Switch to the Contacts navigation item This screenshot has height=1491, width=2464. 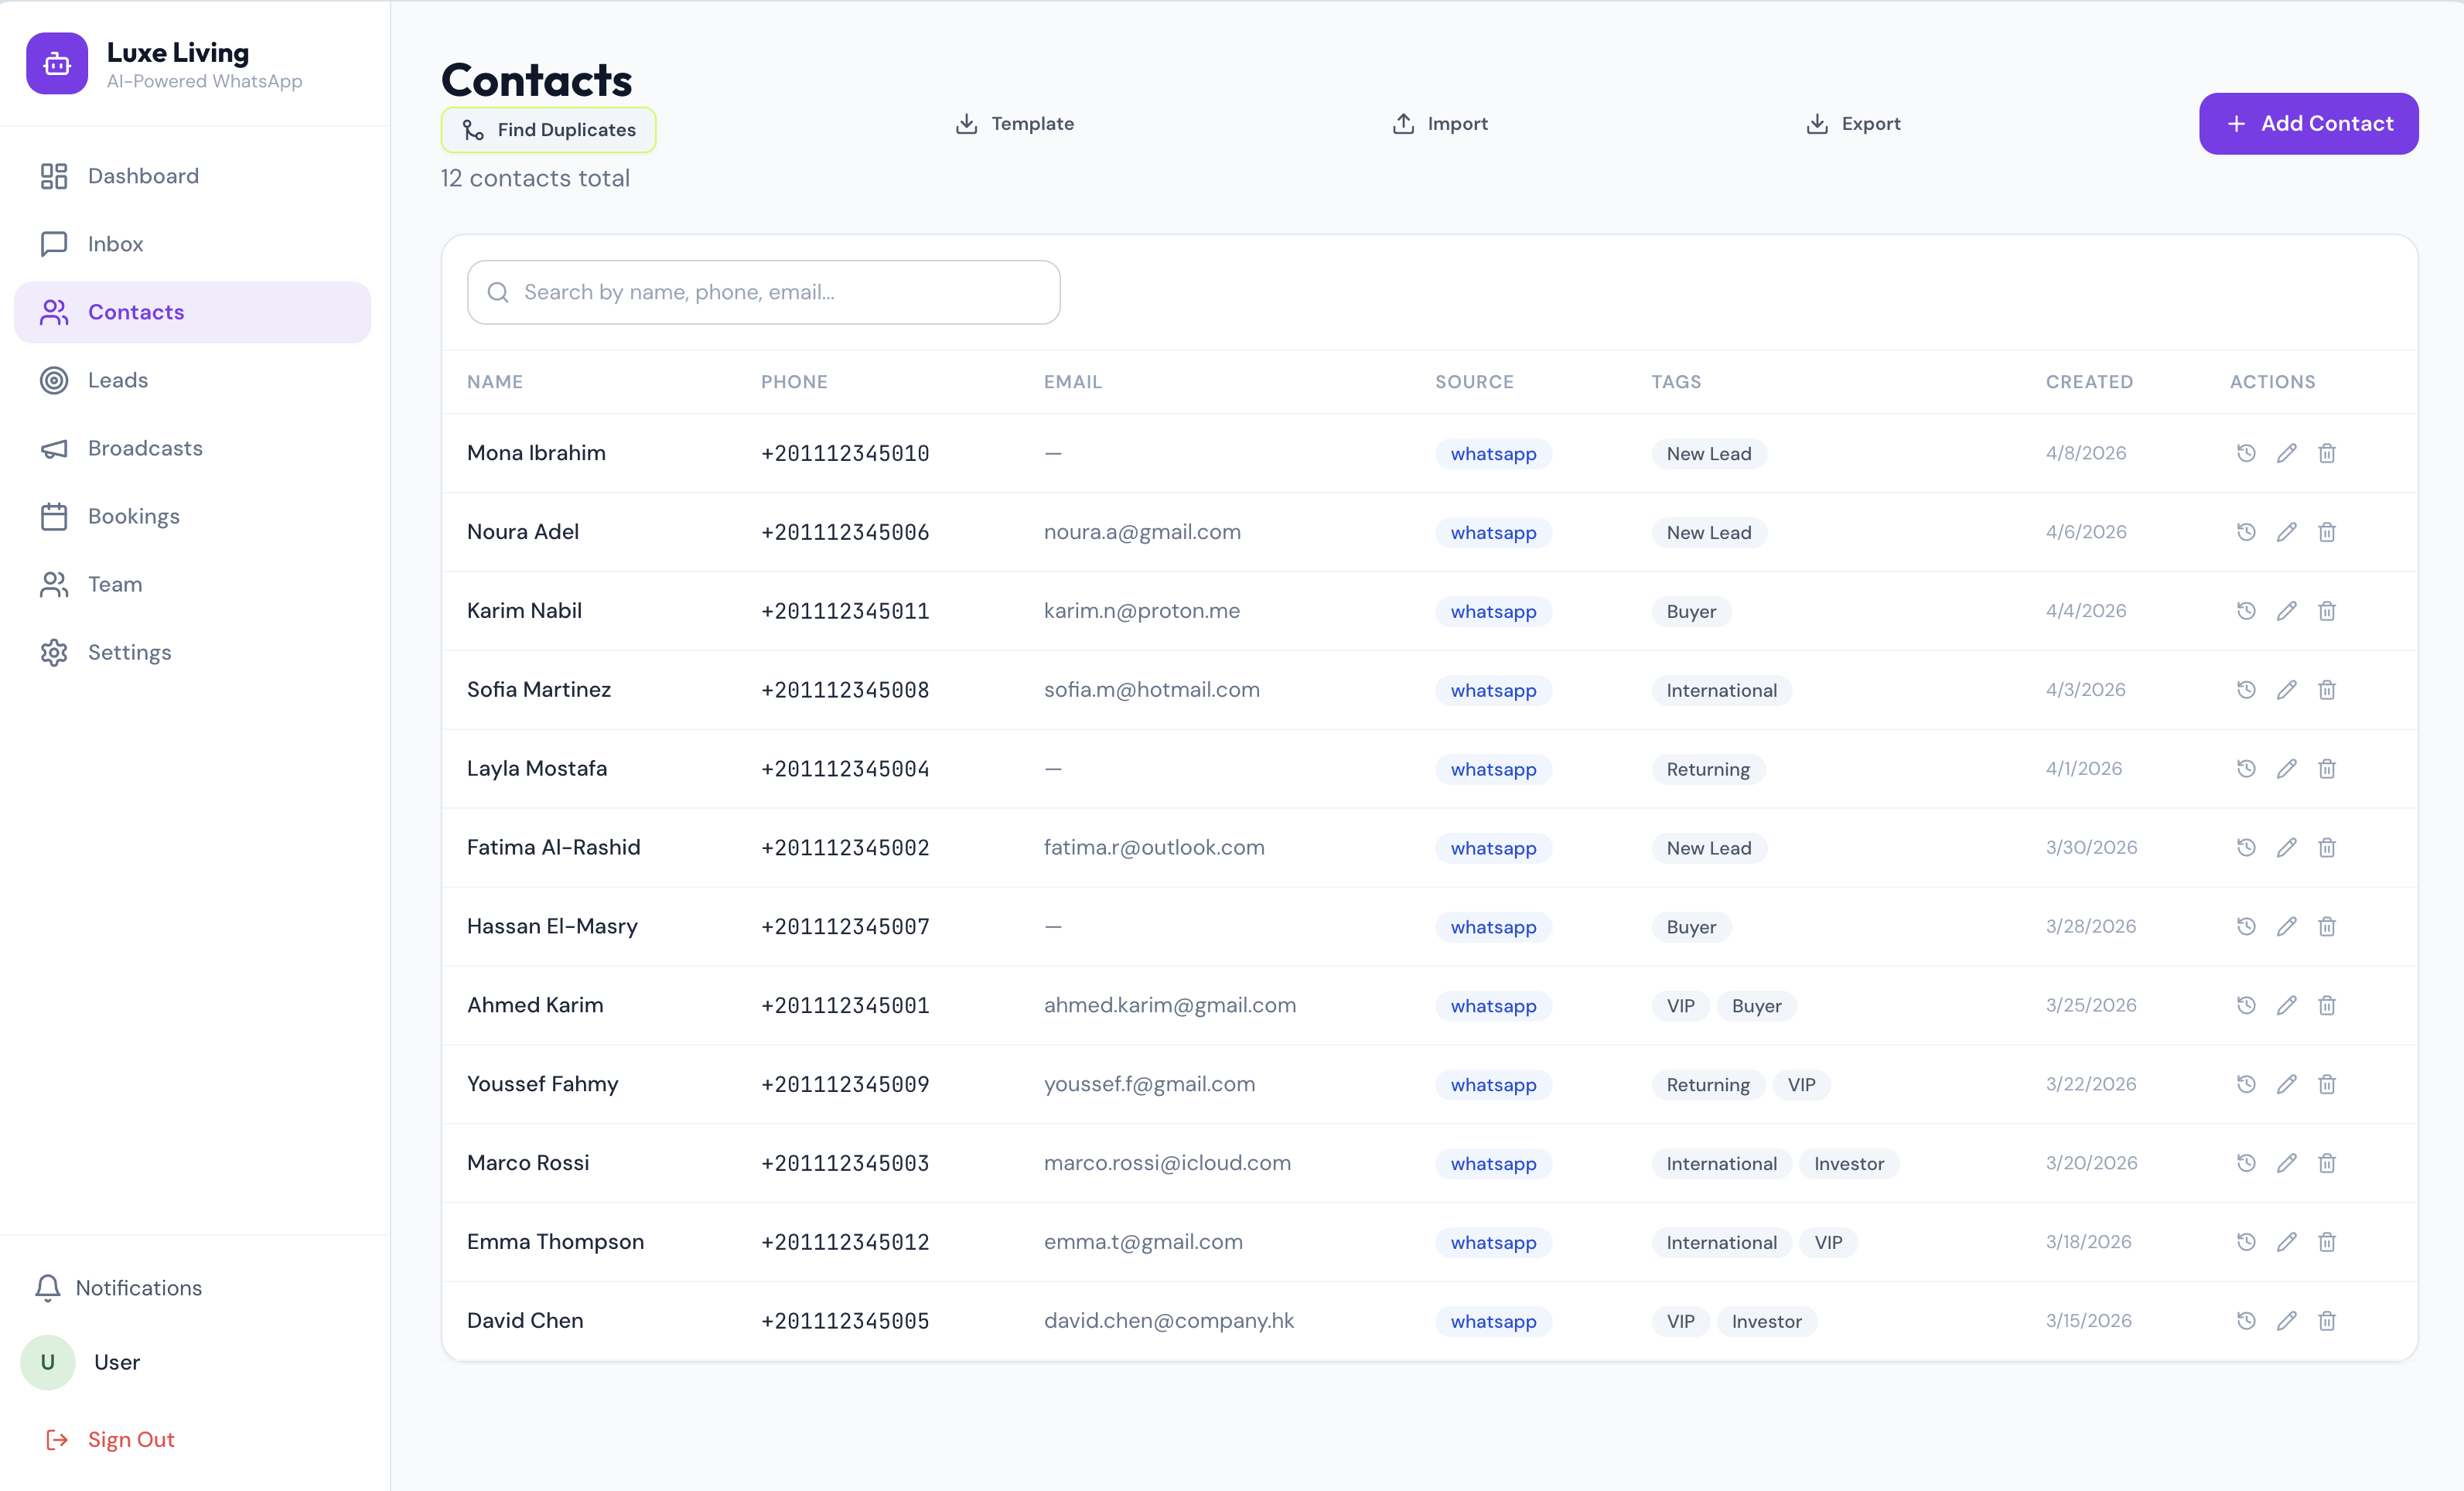(136, 311)
